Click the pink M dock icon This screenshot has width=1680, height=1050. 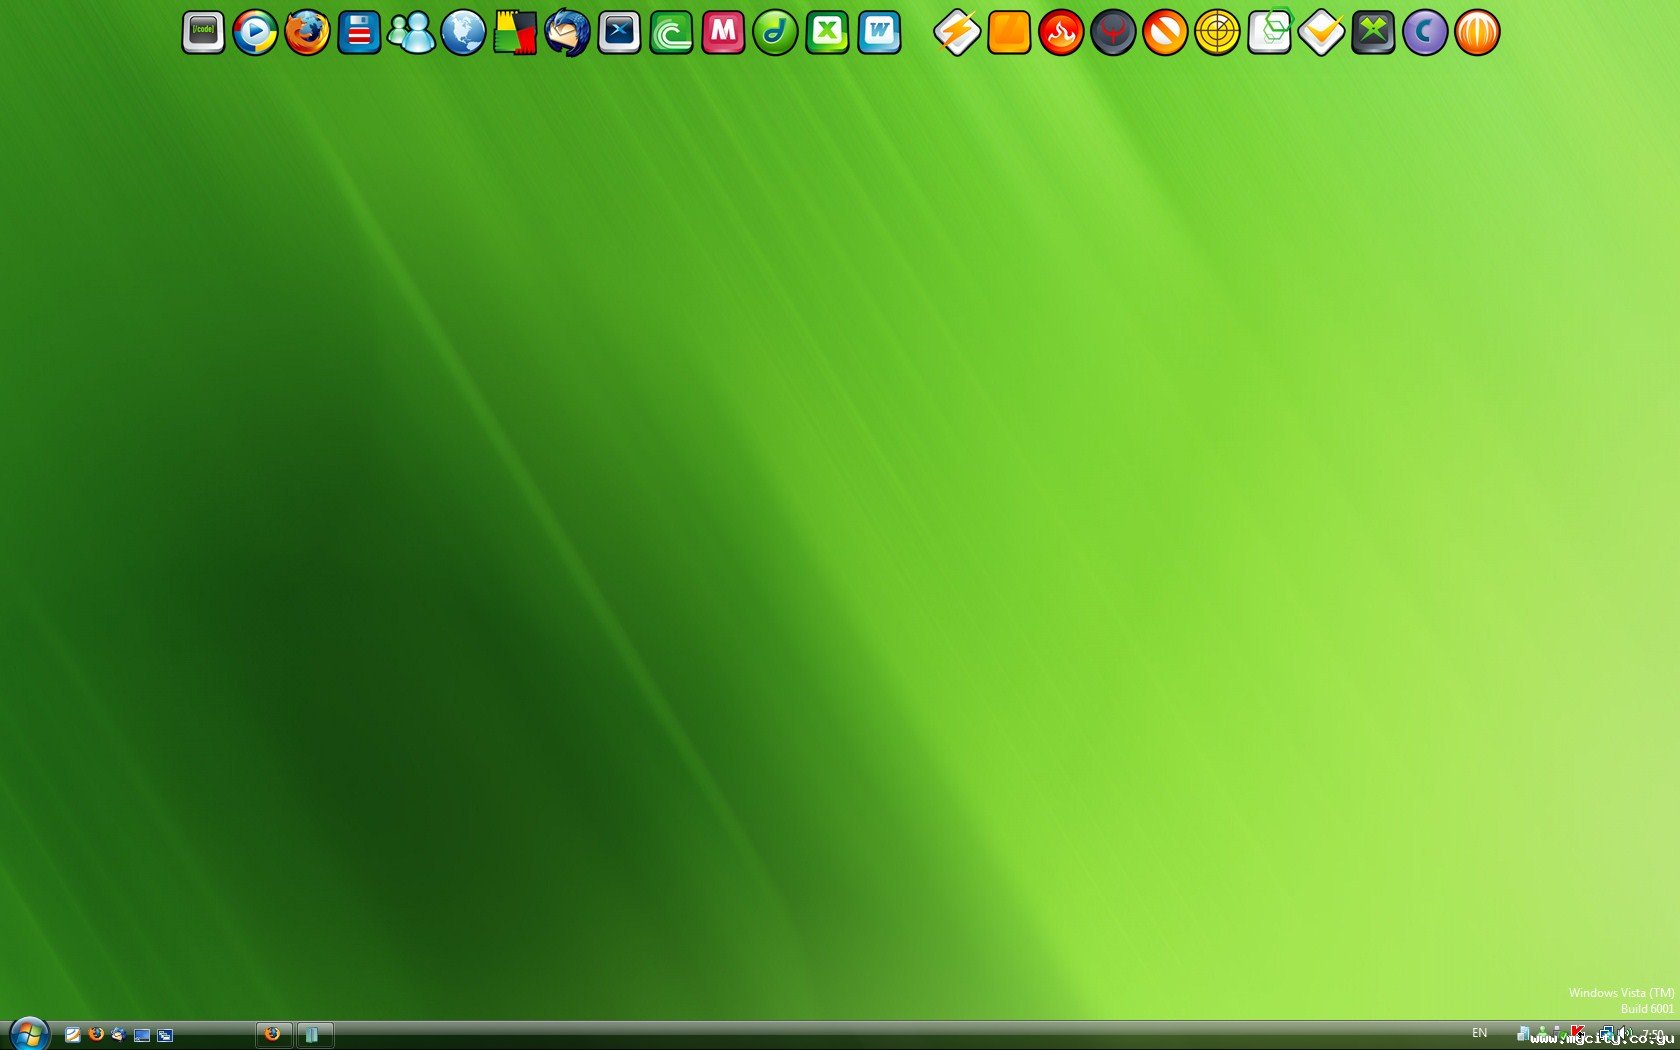point(723,32)
